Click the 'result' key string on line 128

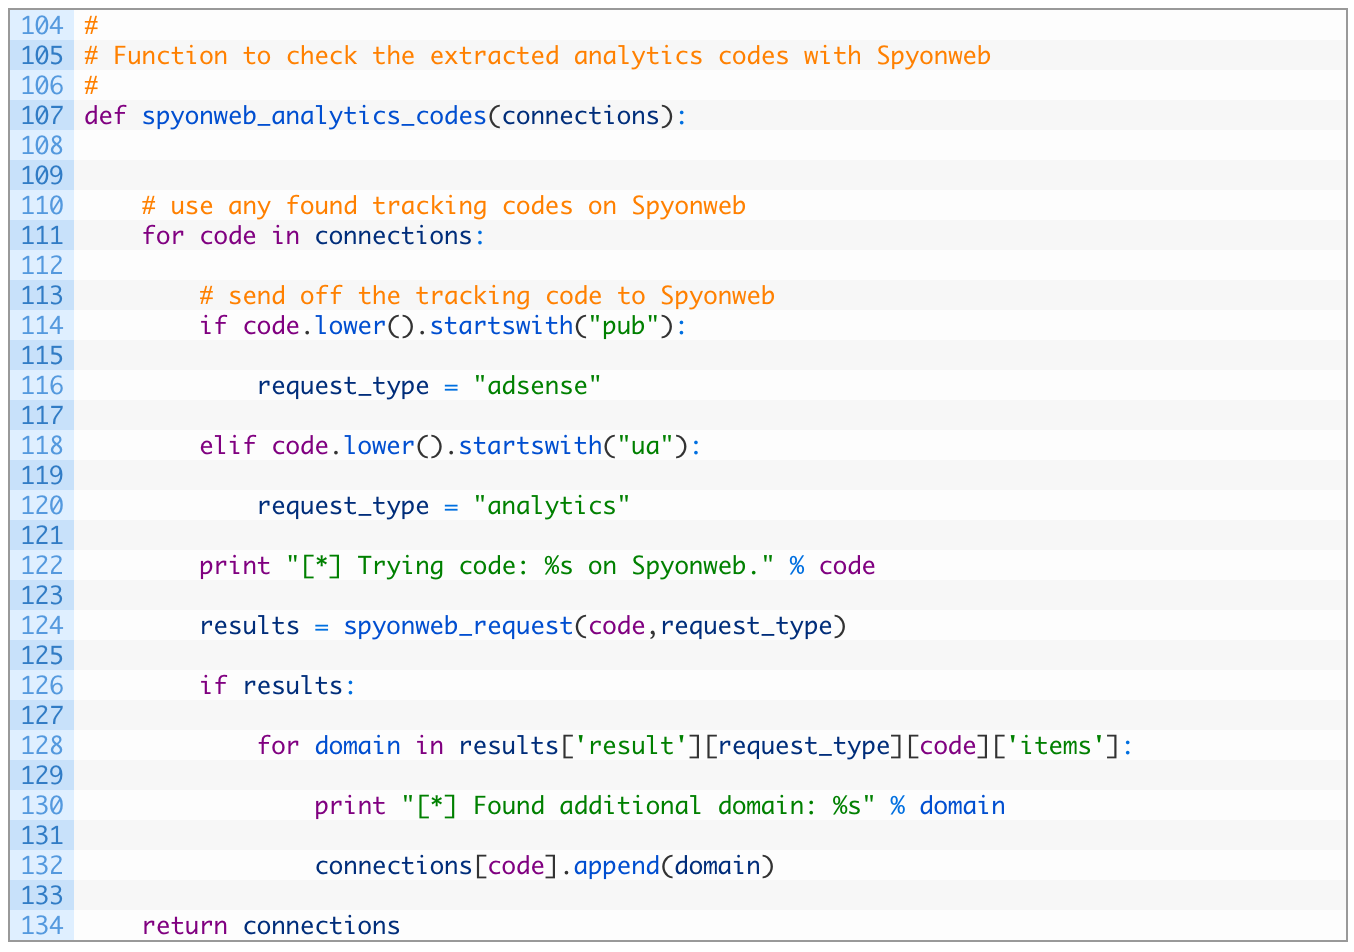(631, 746)
